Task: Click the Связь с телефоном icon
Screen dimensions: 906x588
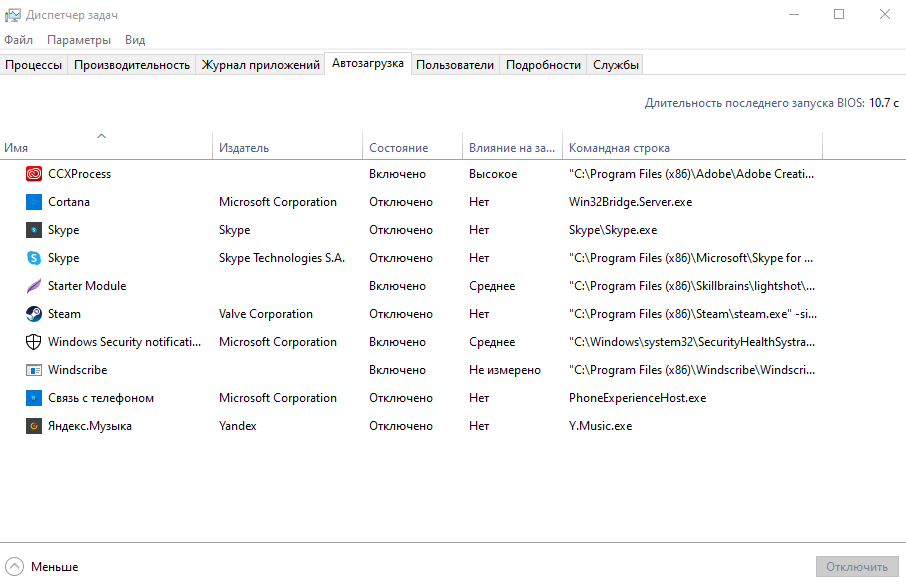Action: [34, 398]
